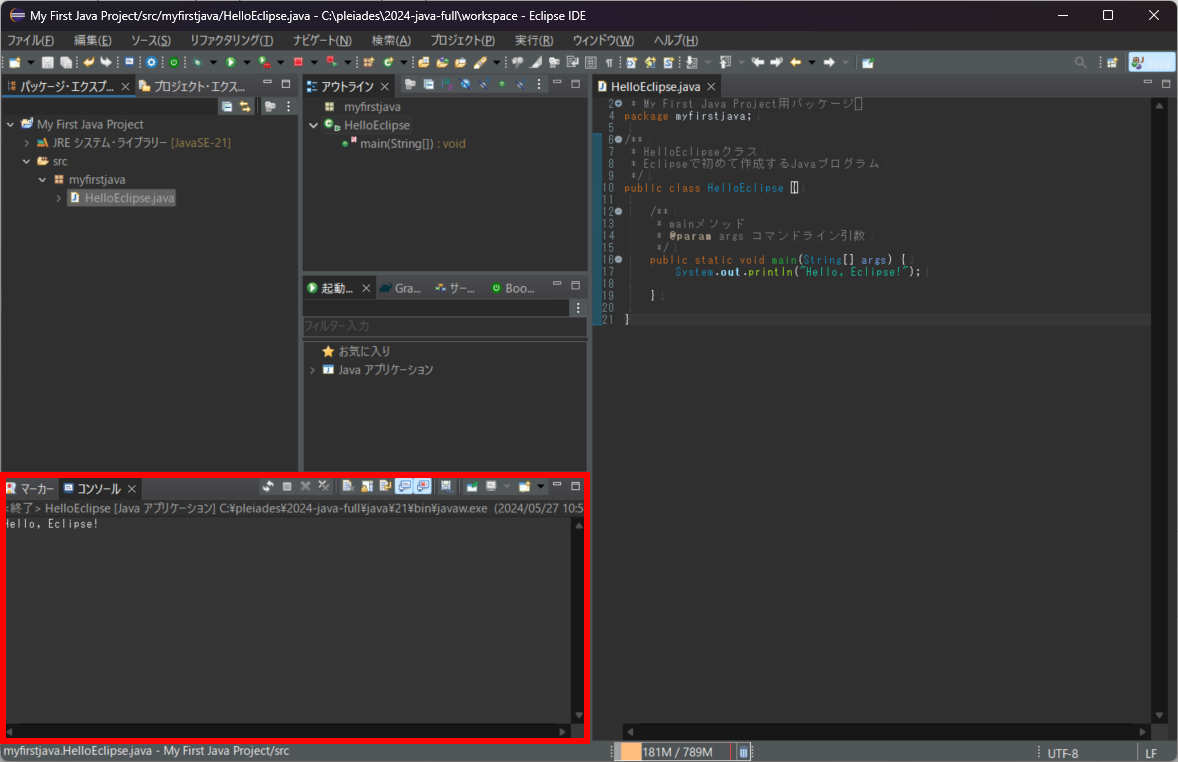Go forward with the white right arrow
This screenshot has height=762, width=1178.
(829, 62)
